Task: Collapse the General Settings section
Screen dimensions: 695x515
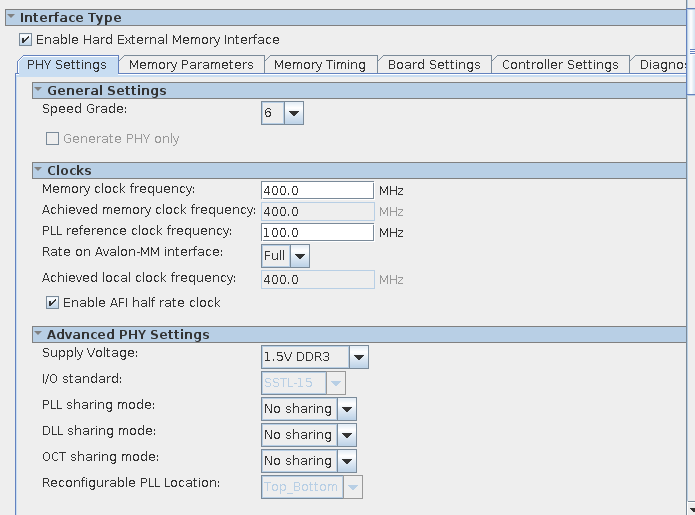Action: click(39, 90)
